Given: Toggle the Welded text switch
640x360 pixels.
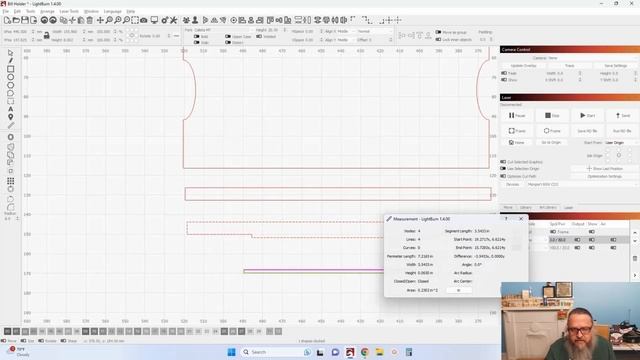Looking at the screenshot, I should click(259, 36).
